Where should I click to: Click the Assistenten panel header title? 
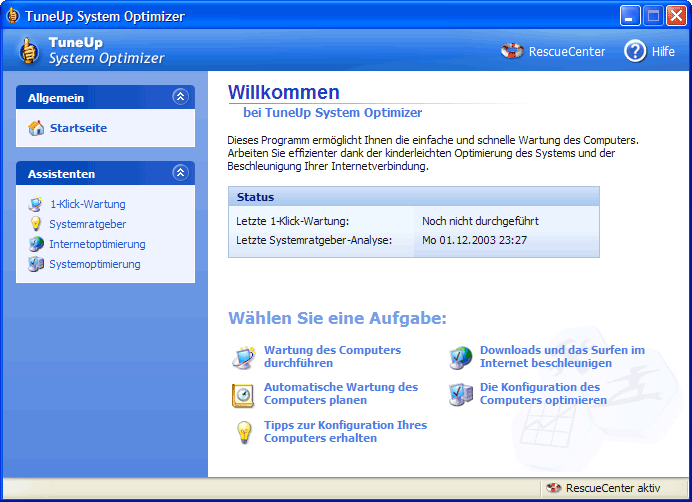click(61, 174)
